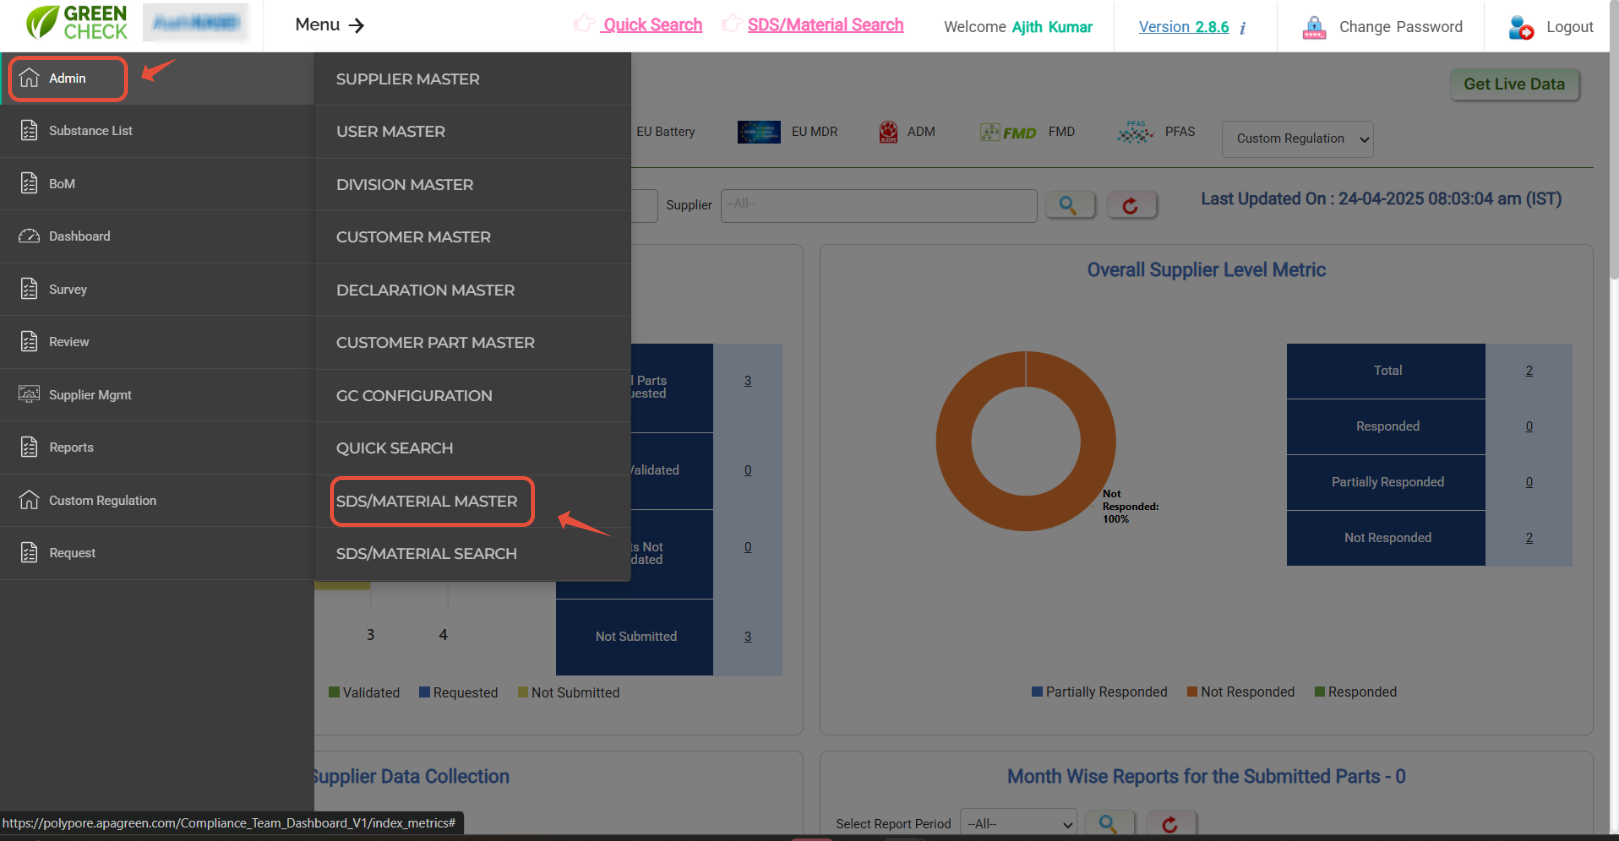Click the EU Battery regulation label
Screen dimensions: 1619x841
pos(666,132)
